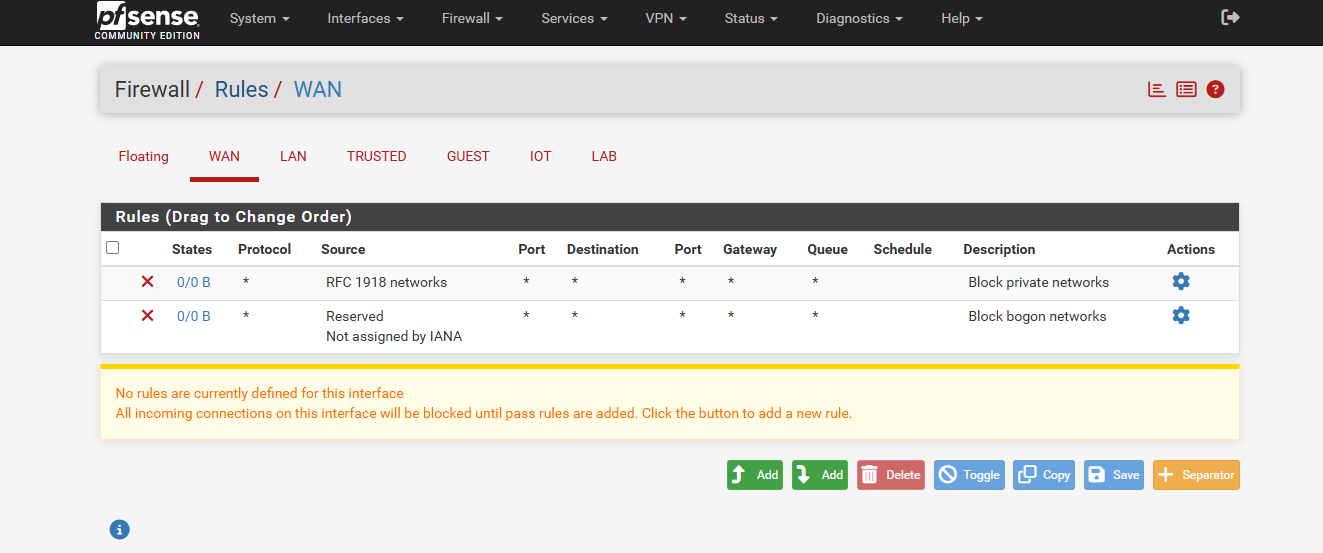Image resolution: width=1323 pixels, height=553 pixels.
Task: Click the Save button
Action: (x=1114, y=475)
